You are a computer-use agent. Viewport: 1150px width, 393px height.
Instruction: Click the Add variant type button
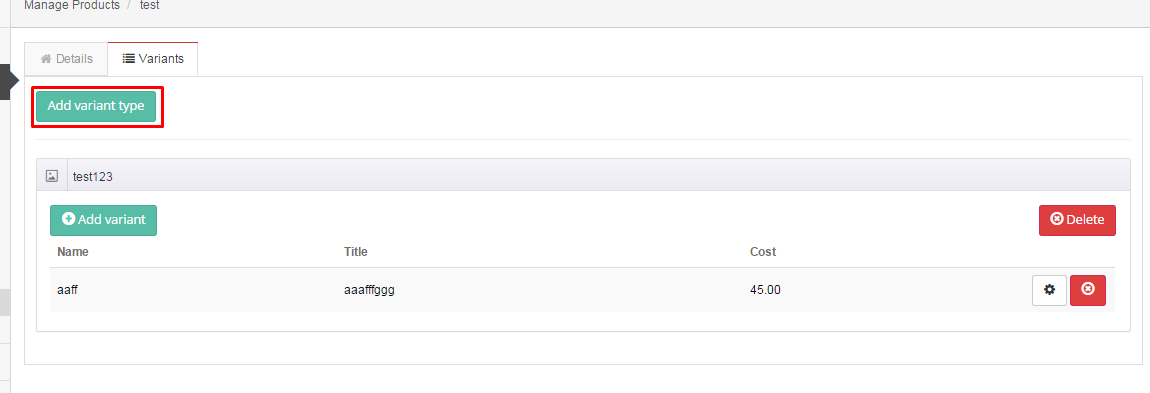96,106
